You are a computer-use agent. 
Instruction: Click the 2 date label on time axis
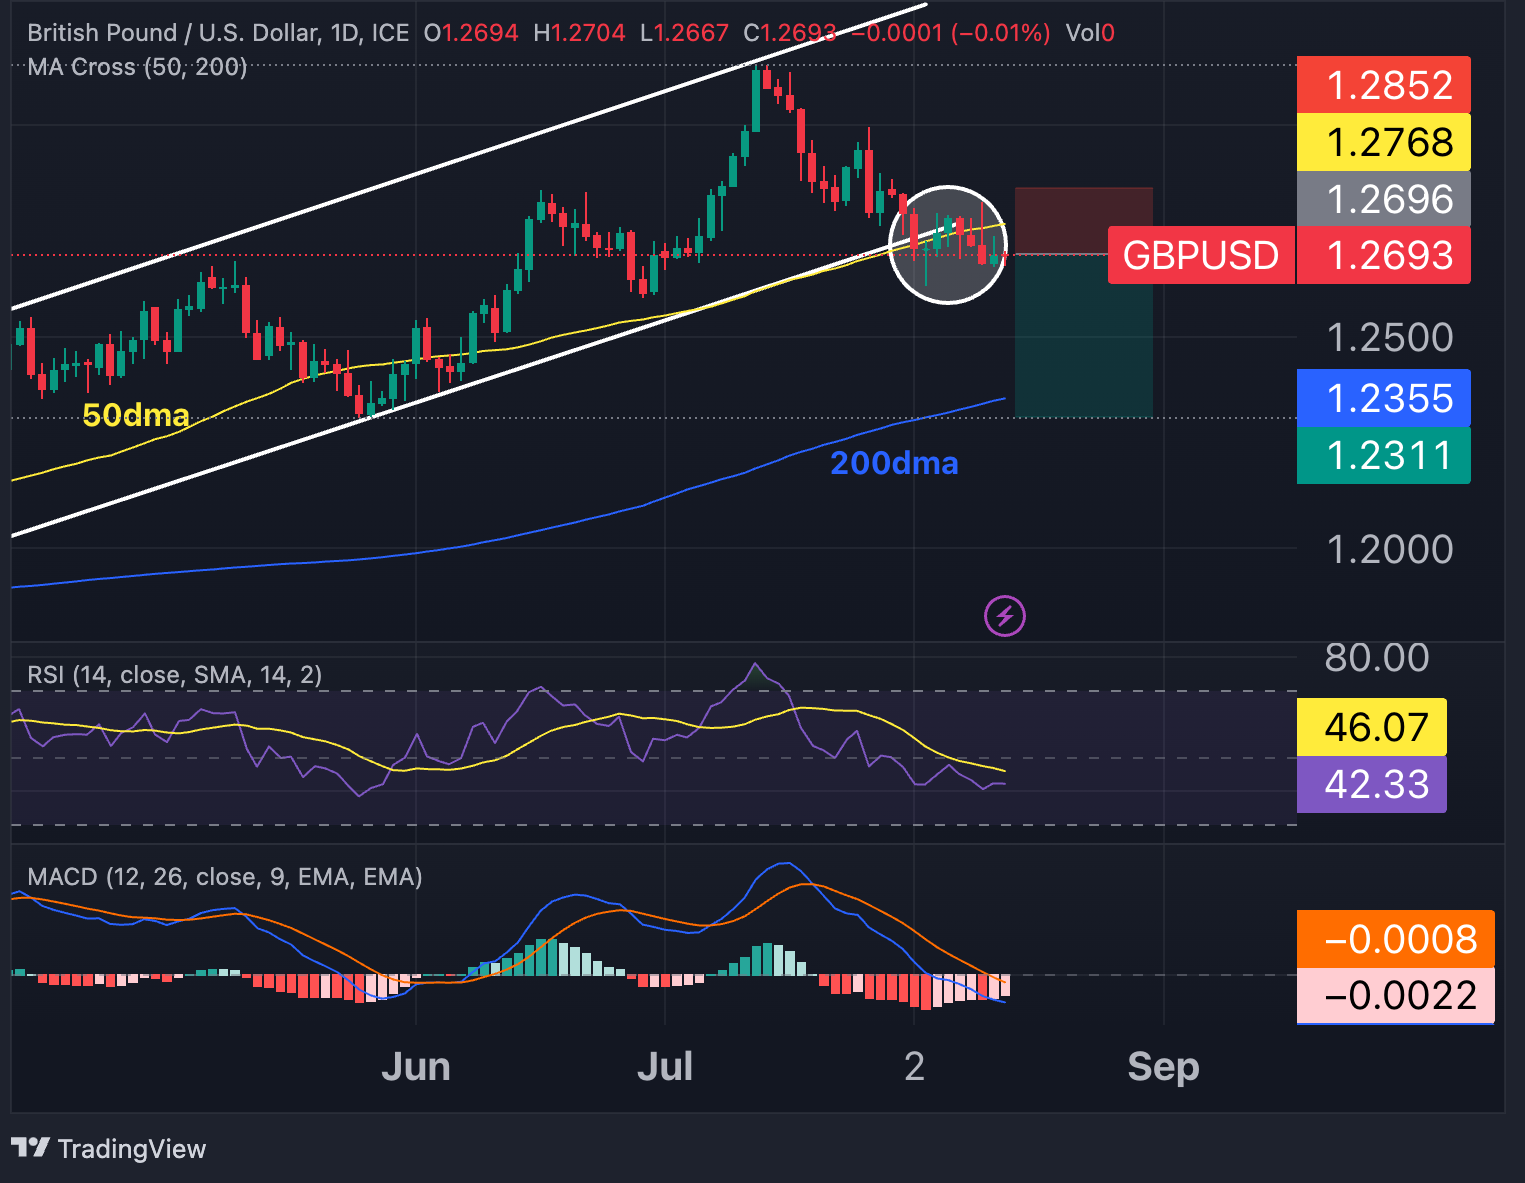point(914,1067)
